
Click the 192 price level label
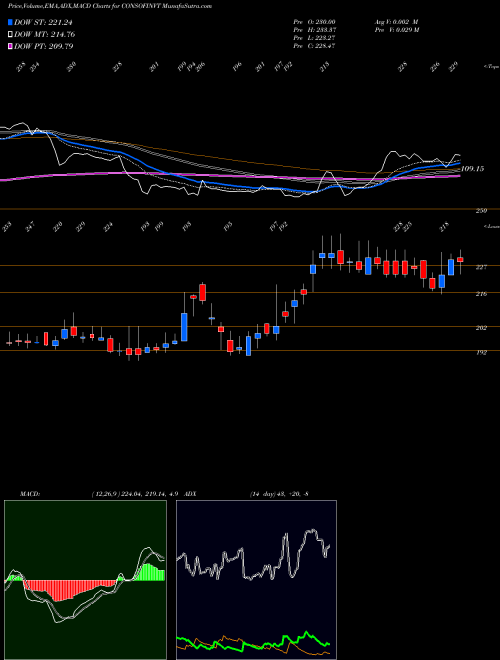(x=481, y=353)
